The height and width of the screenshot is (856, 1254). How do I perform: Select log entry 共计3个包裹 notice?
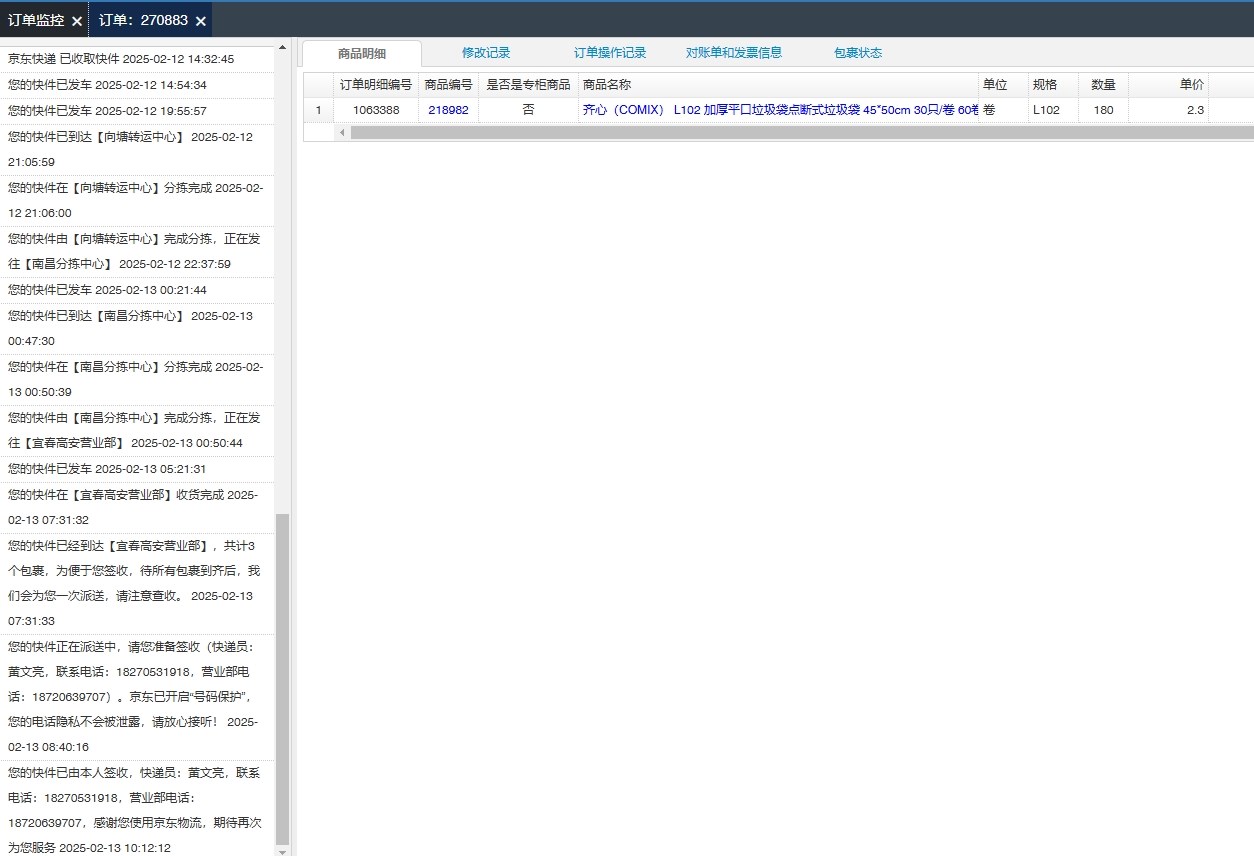click(137, 583)
